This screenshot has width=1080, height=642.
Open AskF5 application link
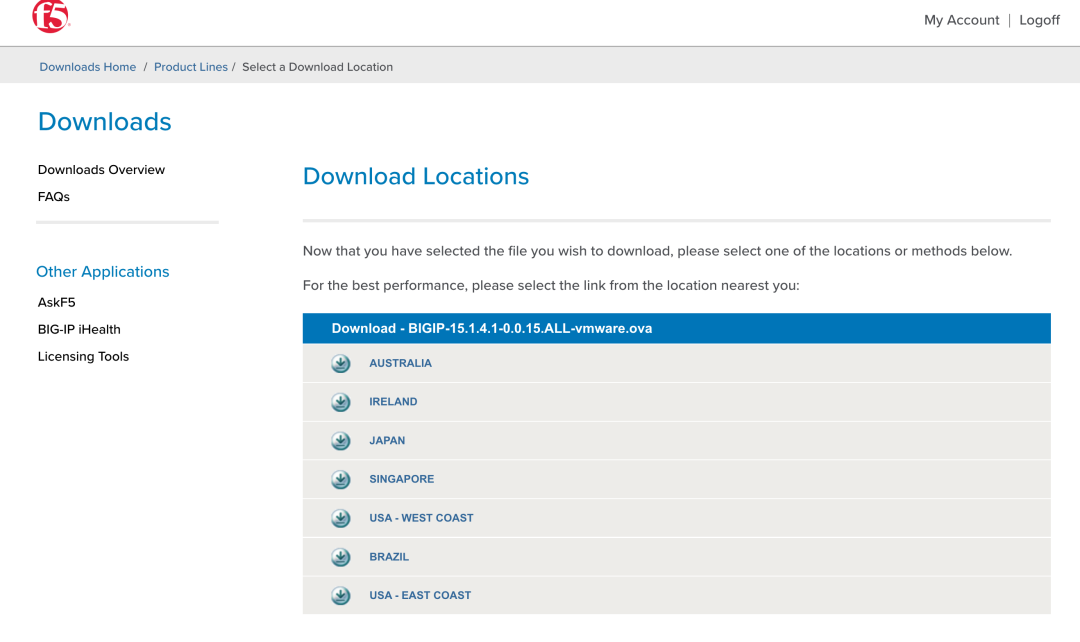click(x=56, y=302)
